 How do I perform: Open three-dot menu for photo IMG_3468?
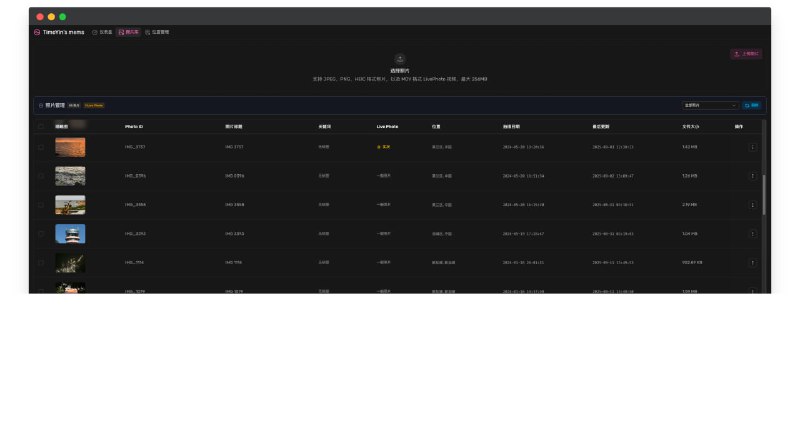pyautogui.click(x=752, y=205)
